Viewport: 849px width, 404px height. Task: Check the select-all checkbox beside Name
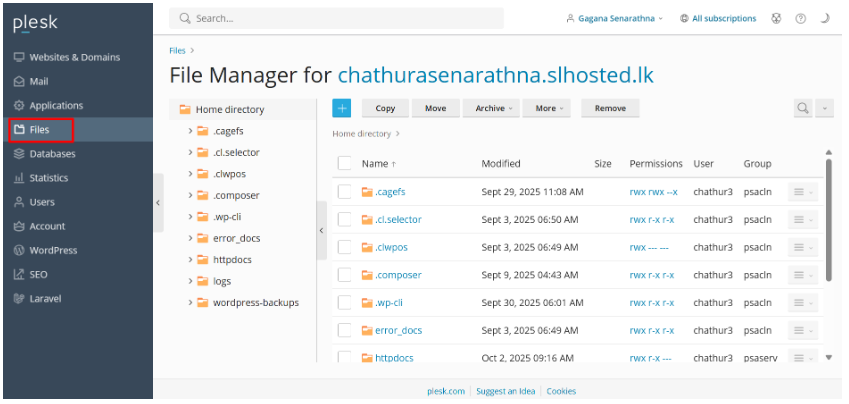pos(345,163)
